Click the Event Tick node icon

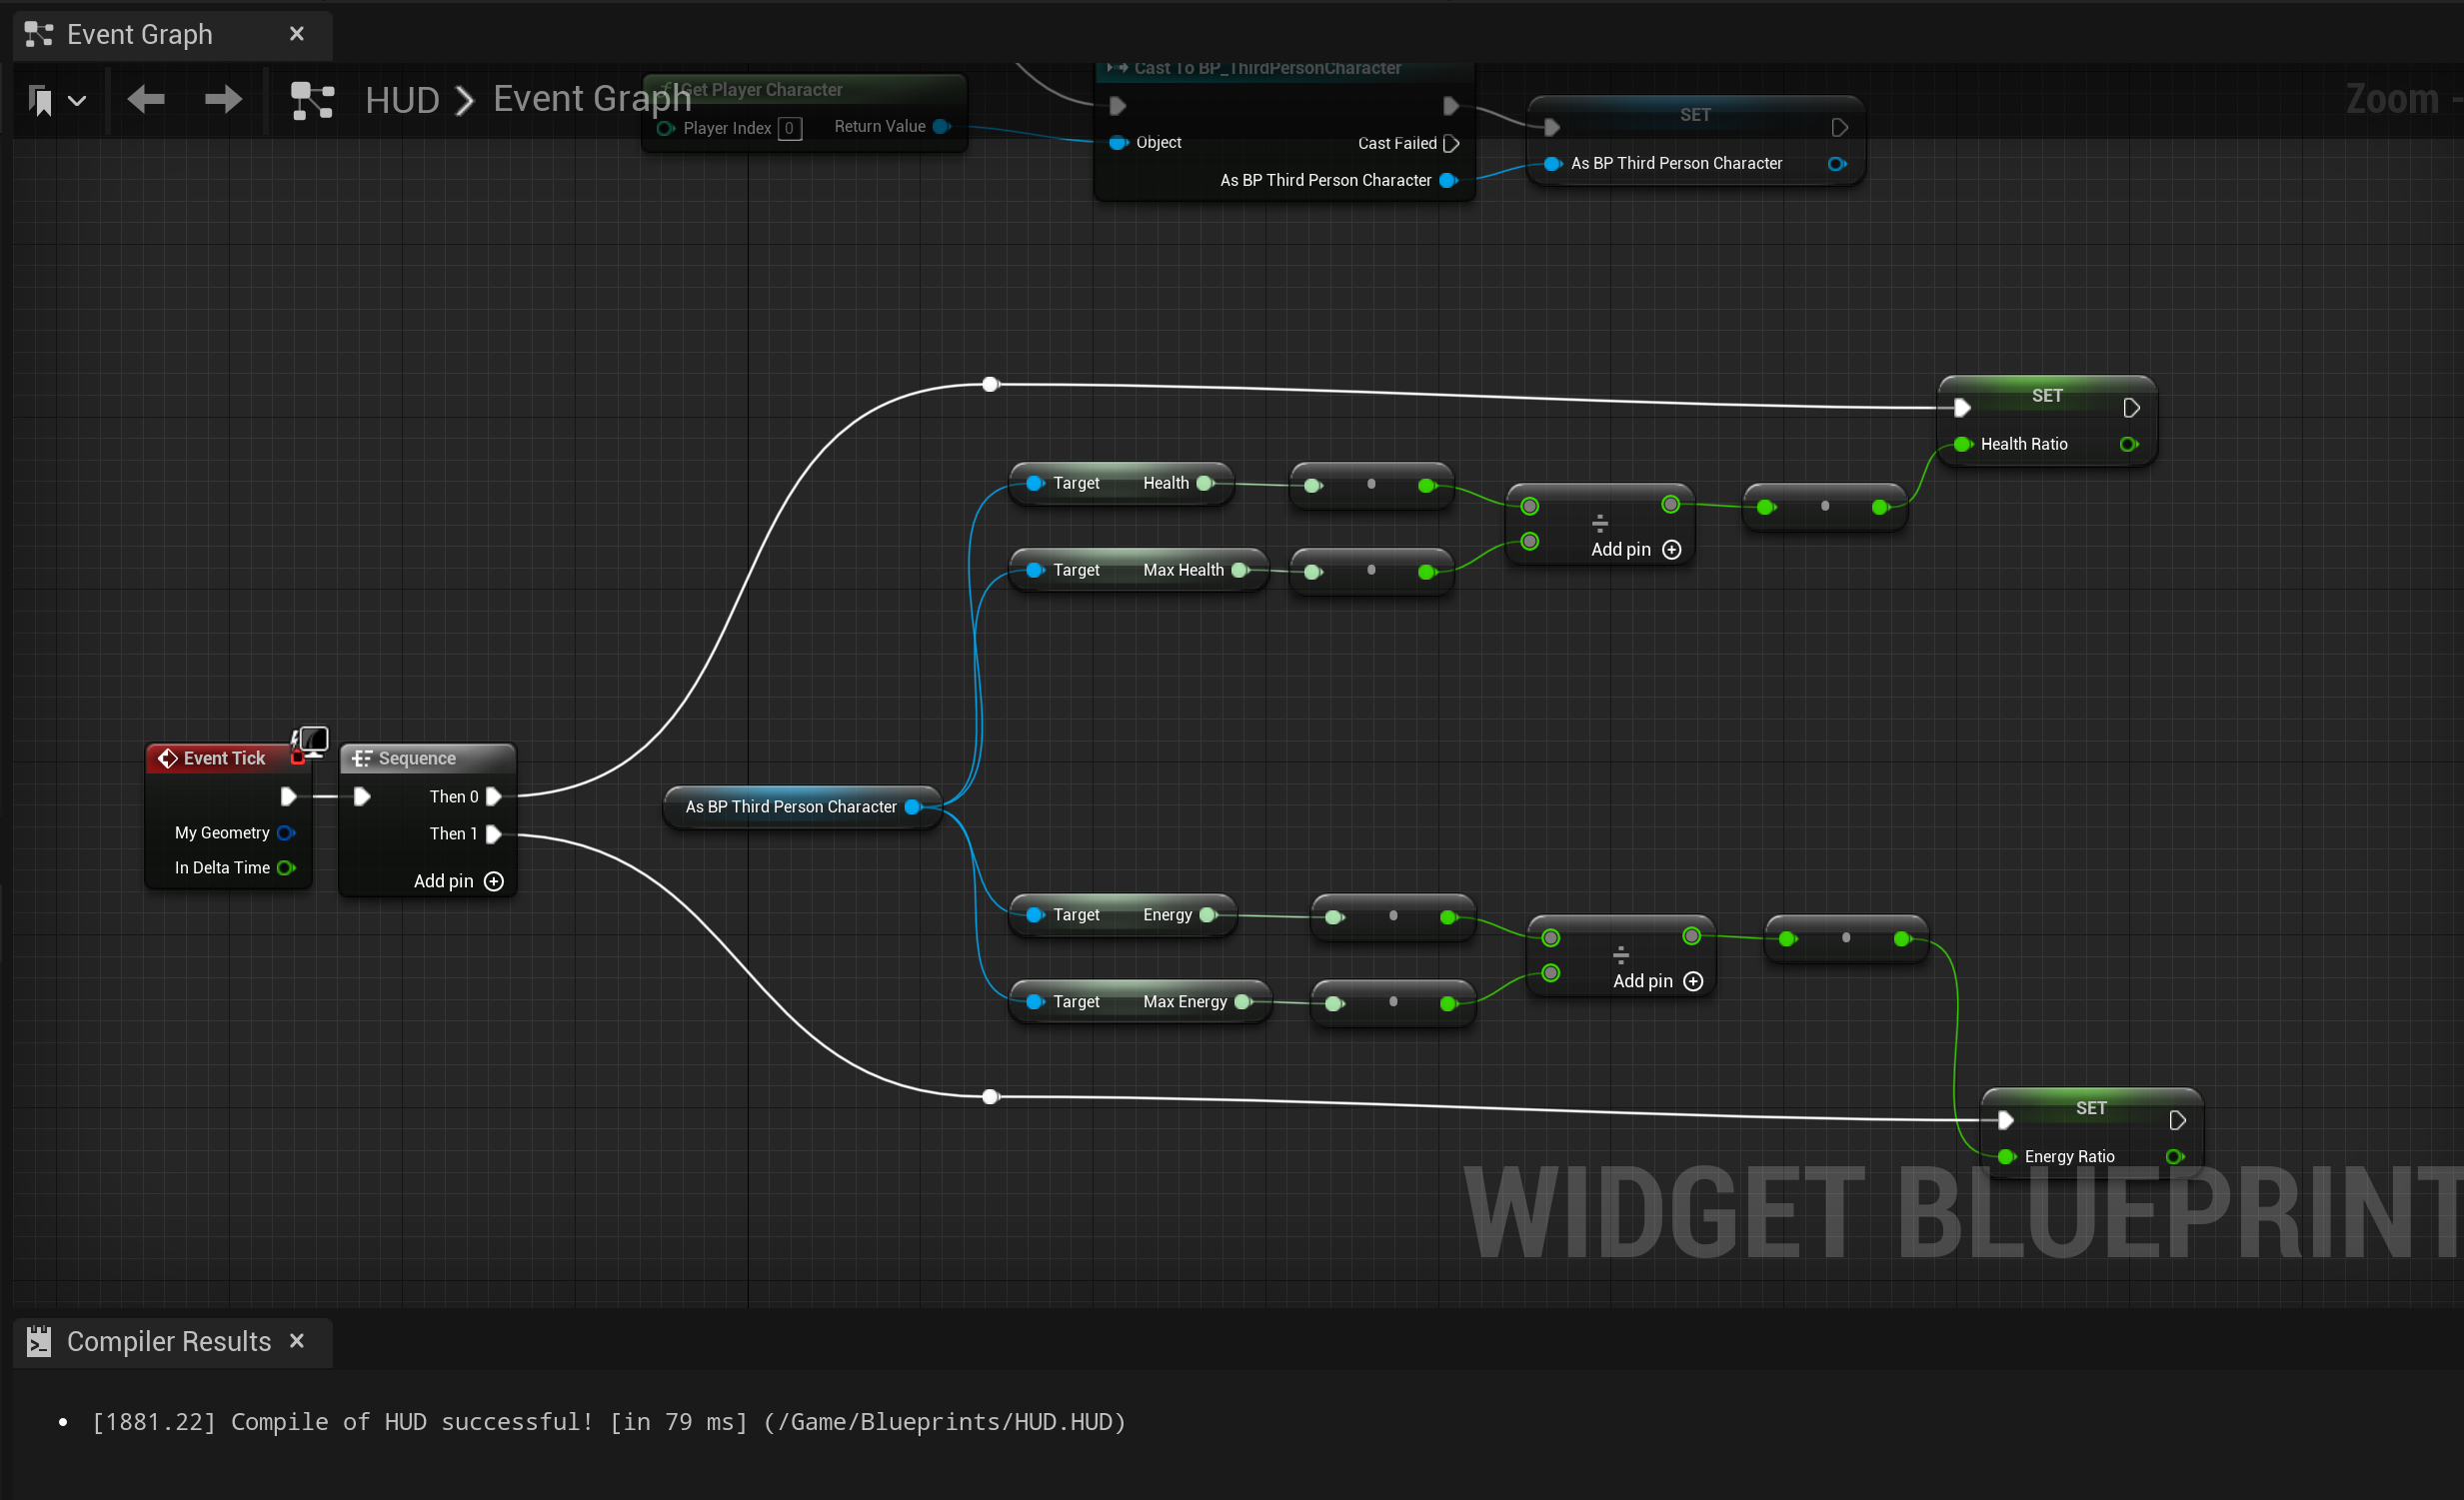167,758
